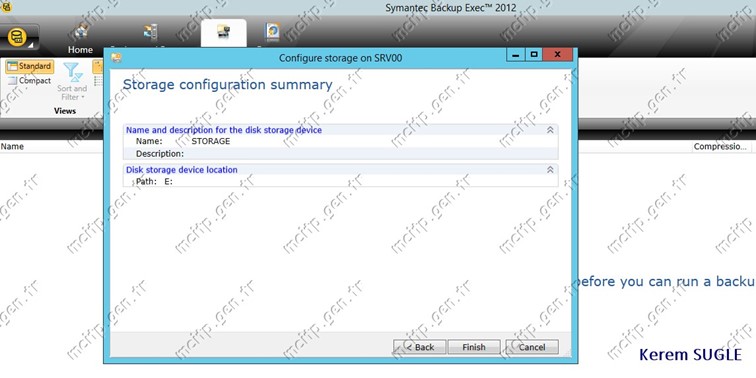Maximize the Configure storage dialog
The width and height of the screenshot is (756, 378).
pos(533,54)
